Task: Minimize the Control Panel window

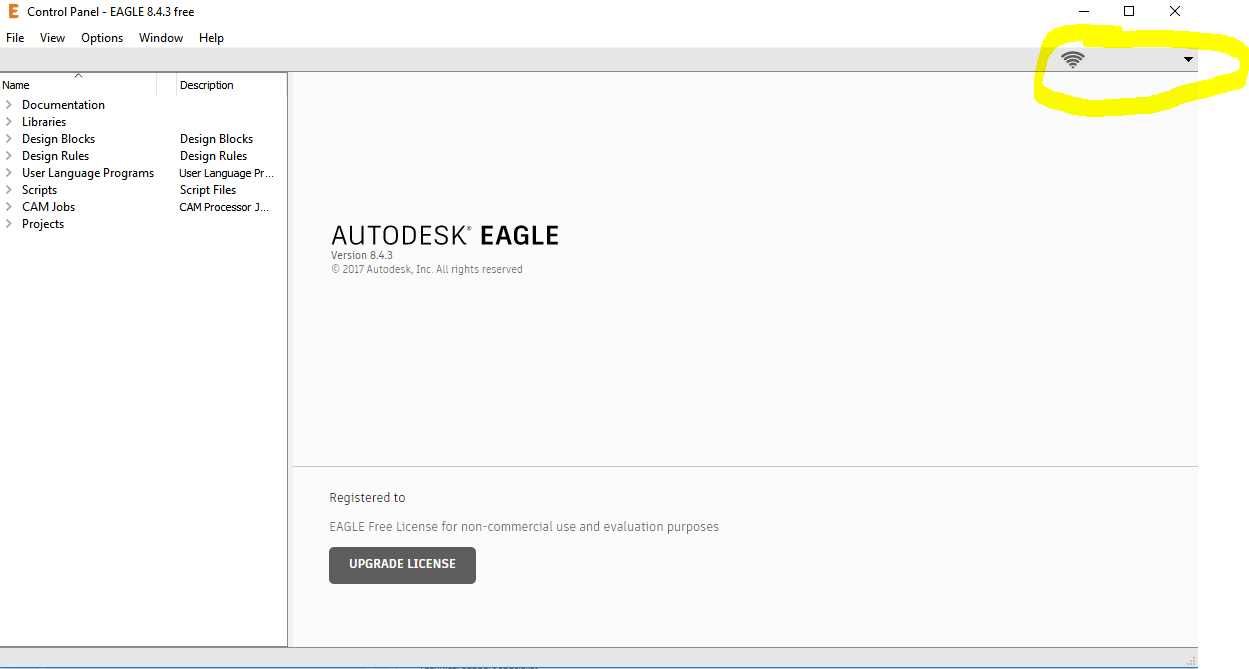Action: 1084,12
